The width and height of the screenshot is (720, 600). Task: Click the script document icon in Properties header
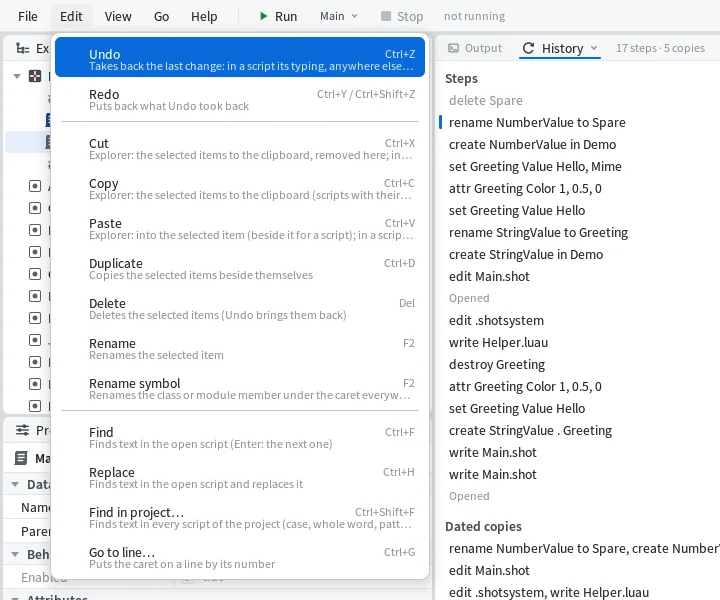tap(21, 458)
